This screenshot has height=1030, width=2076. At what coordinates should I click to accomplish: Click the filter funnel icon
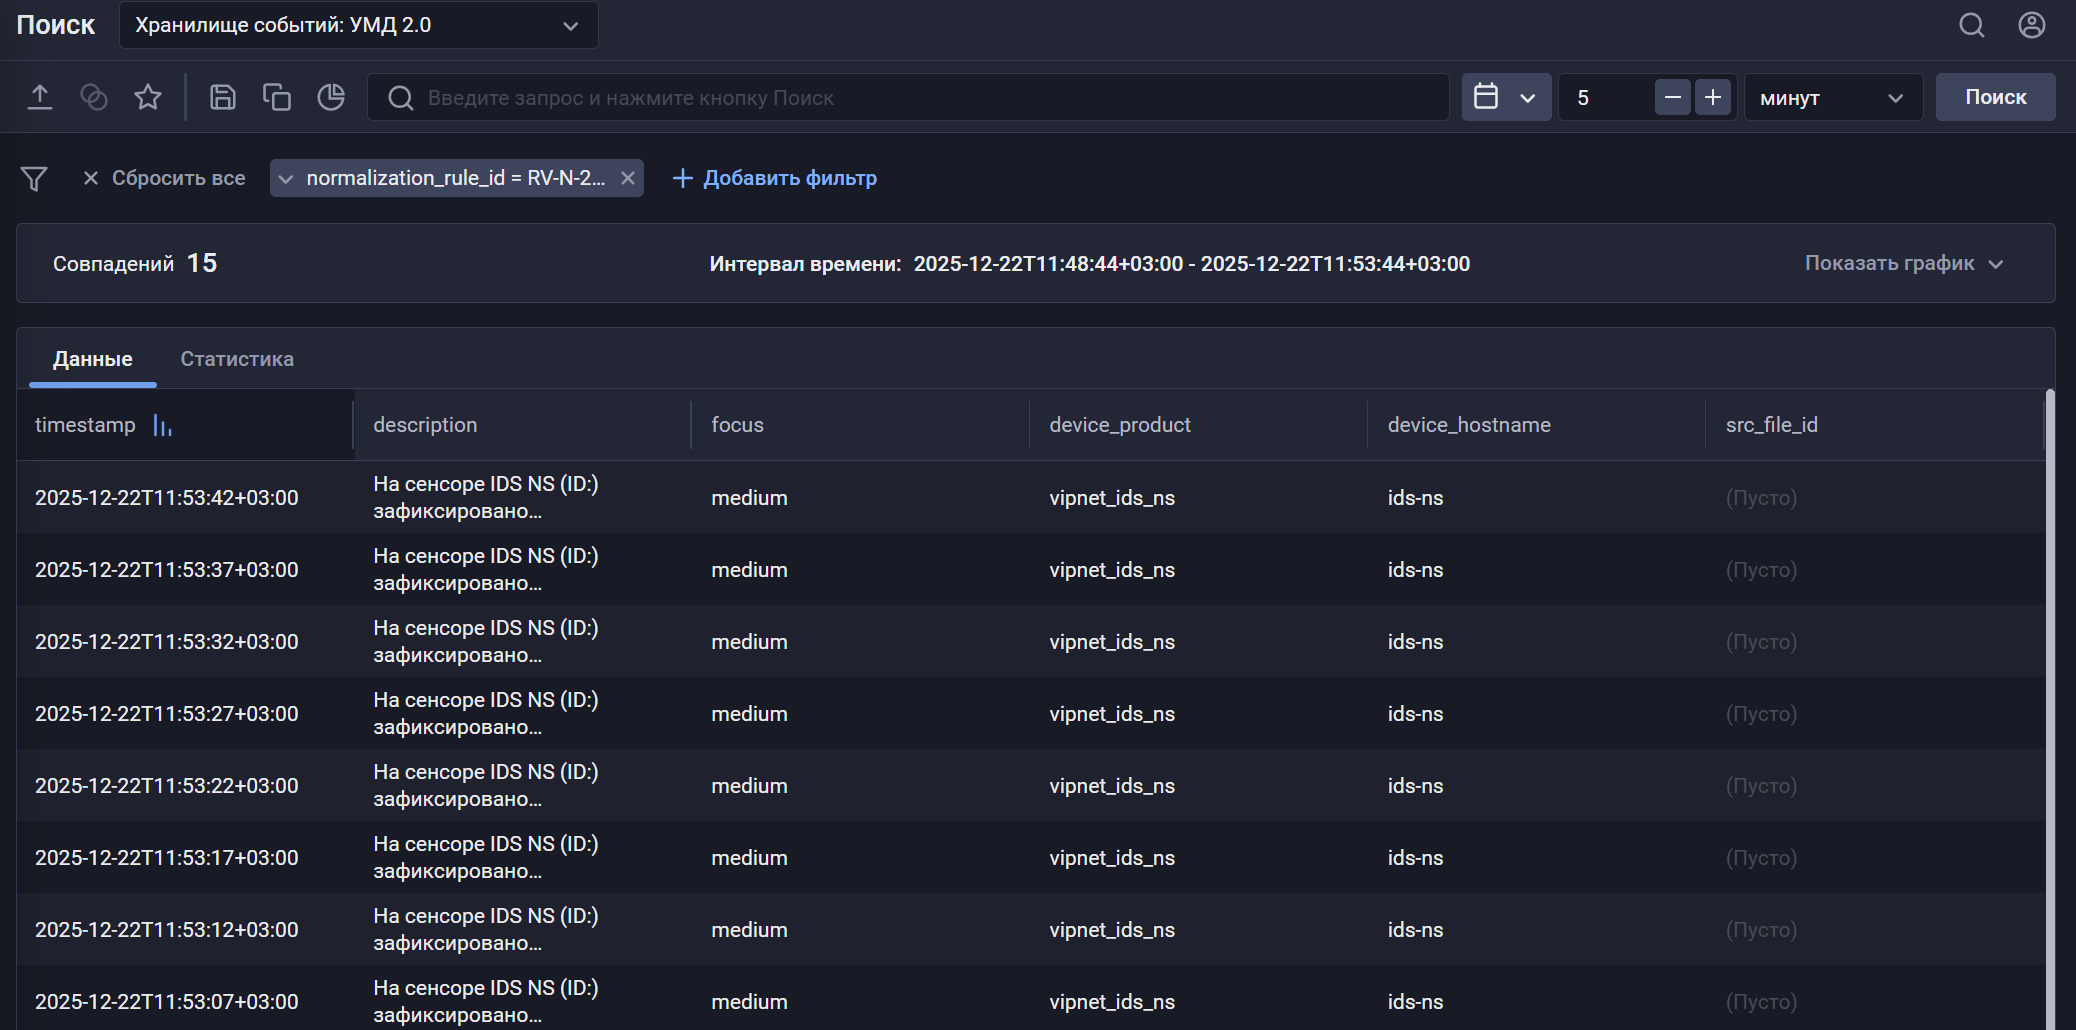pyautogui.click(x=34, y=178)
